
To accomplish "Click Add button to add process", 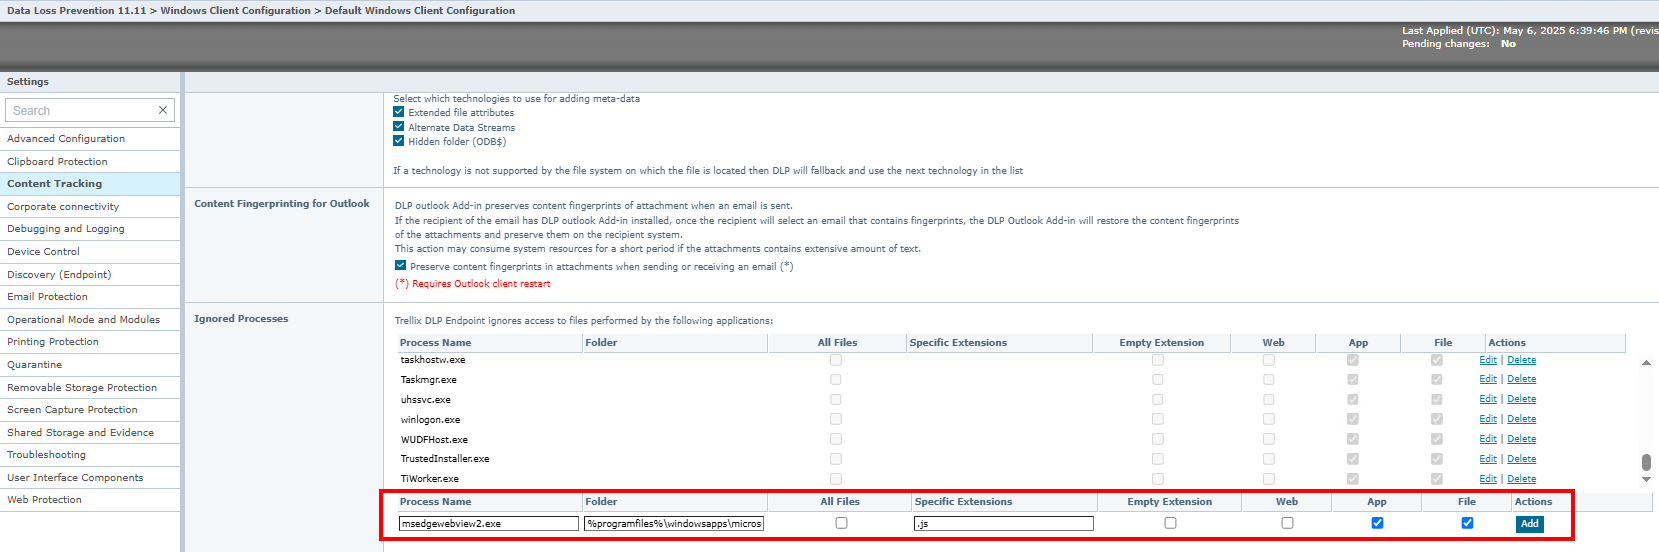I will click(x=1529, y=524).
